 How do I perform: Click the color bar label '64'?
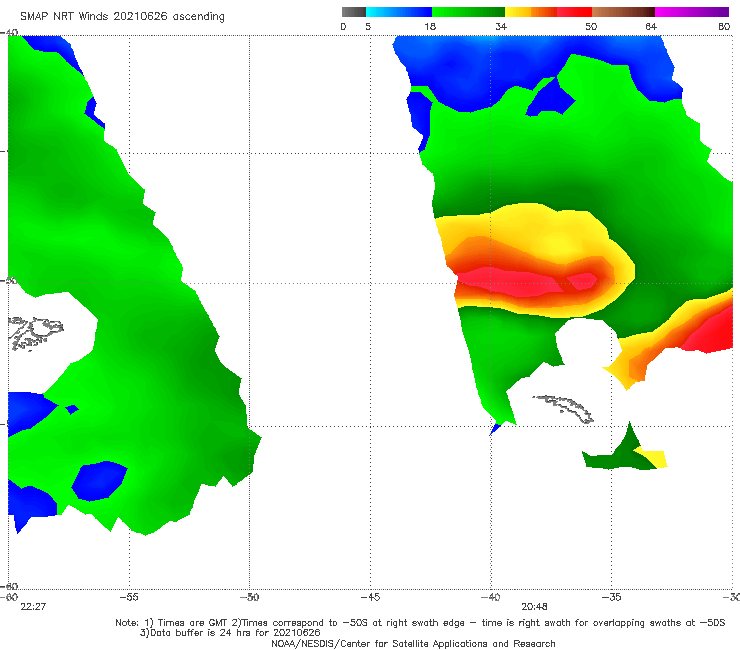651,26
